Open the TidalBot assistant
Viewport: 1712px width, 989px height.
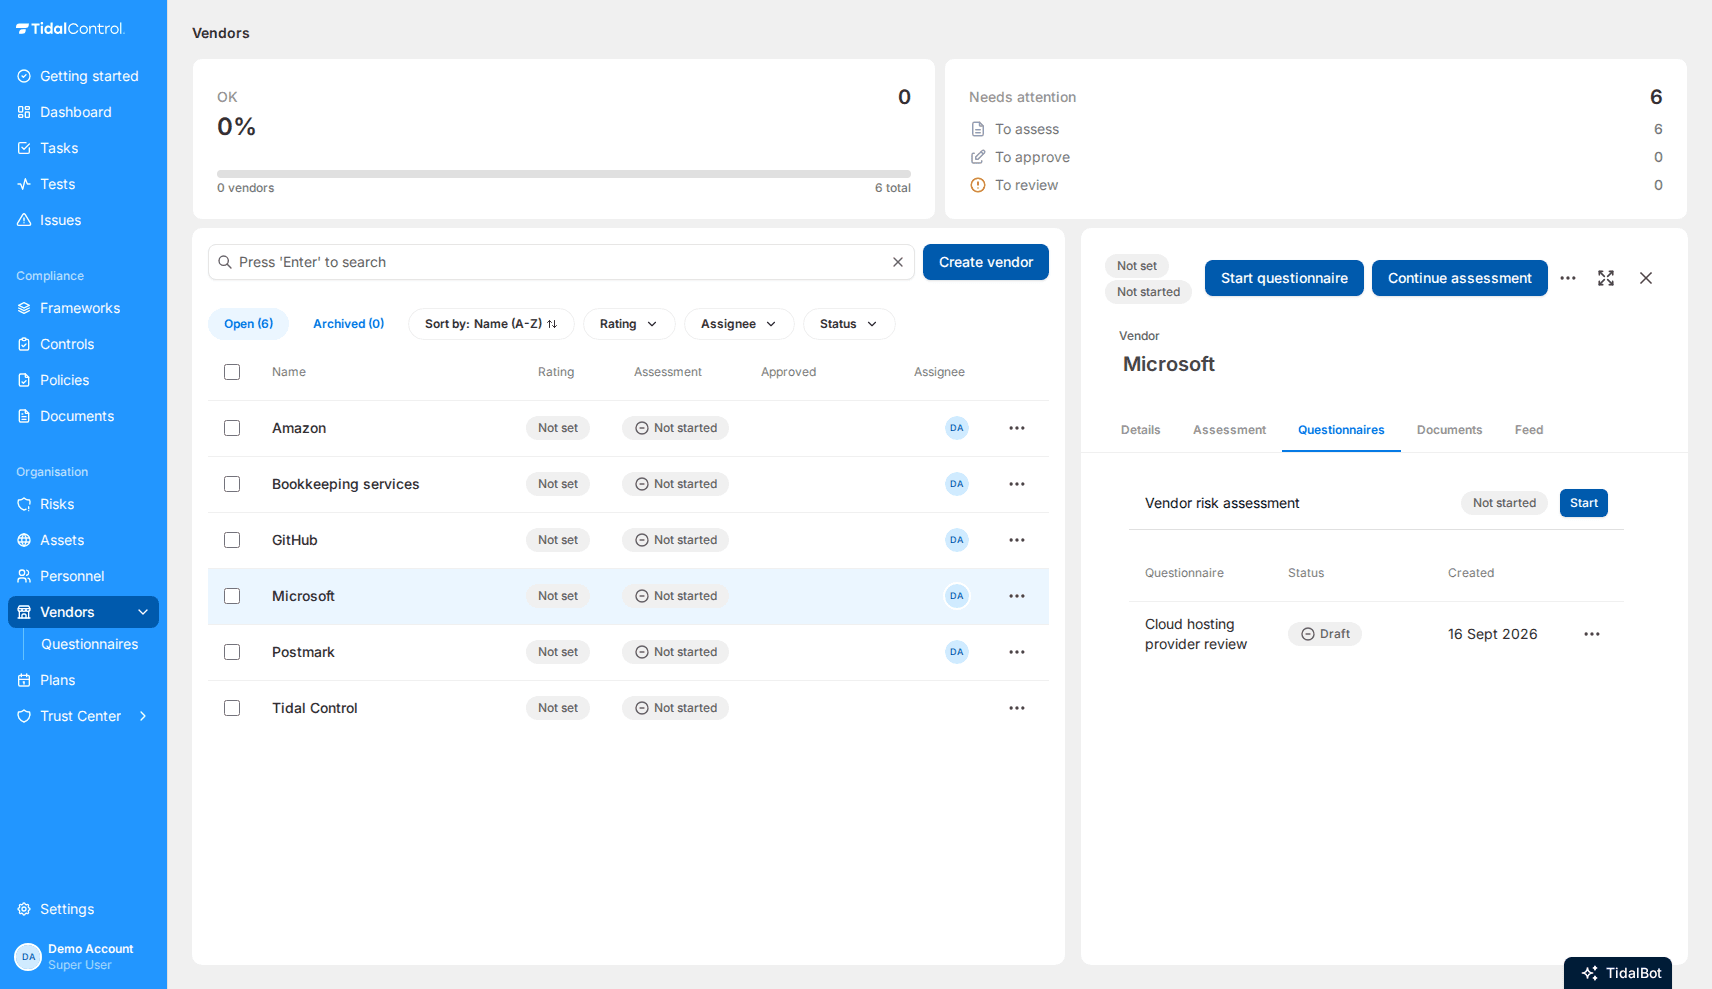tap(1618, 973)
